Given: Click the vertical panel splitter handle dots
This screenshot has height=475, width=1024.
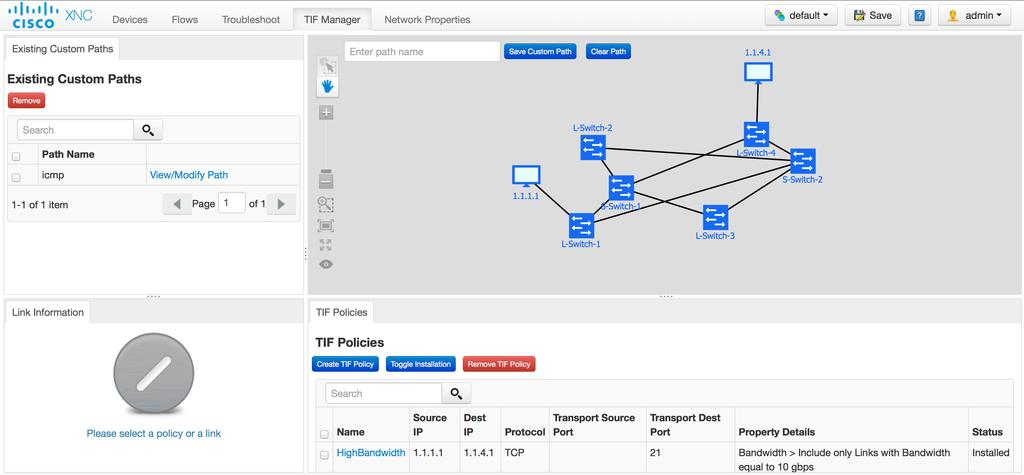Looking at the screenshot, I should [x=305, y=254].
